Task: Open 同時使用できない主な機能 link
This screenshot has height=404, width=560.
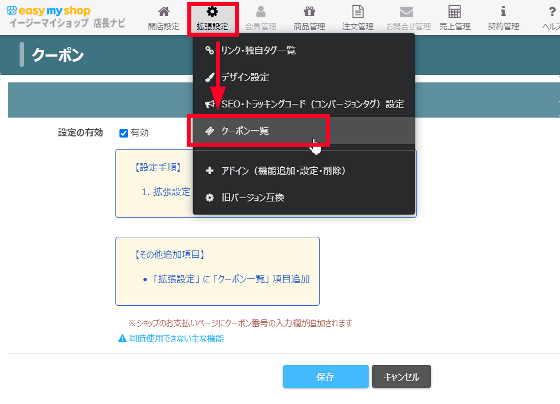Action: pos(176,338)
